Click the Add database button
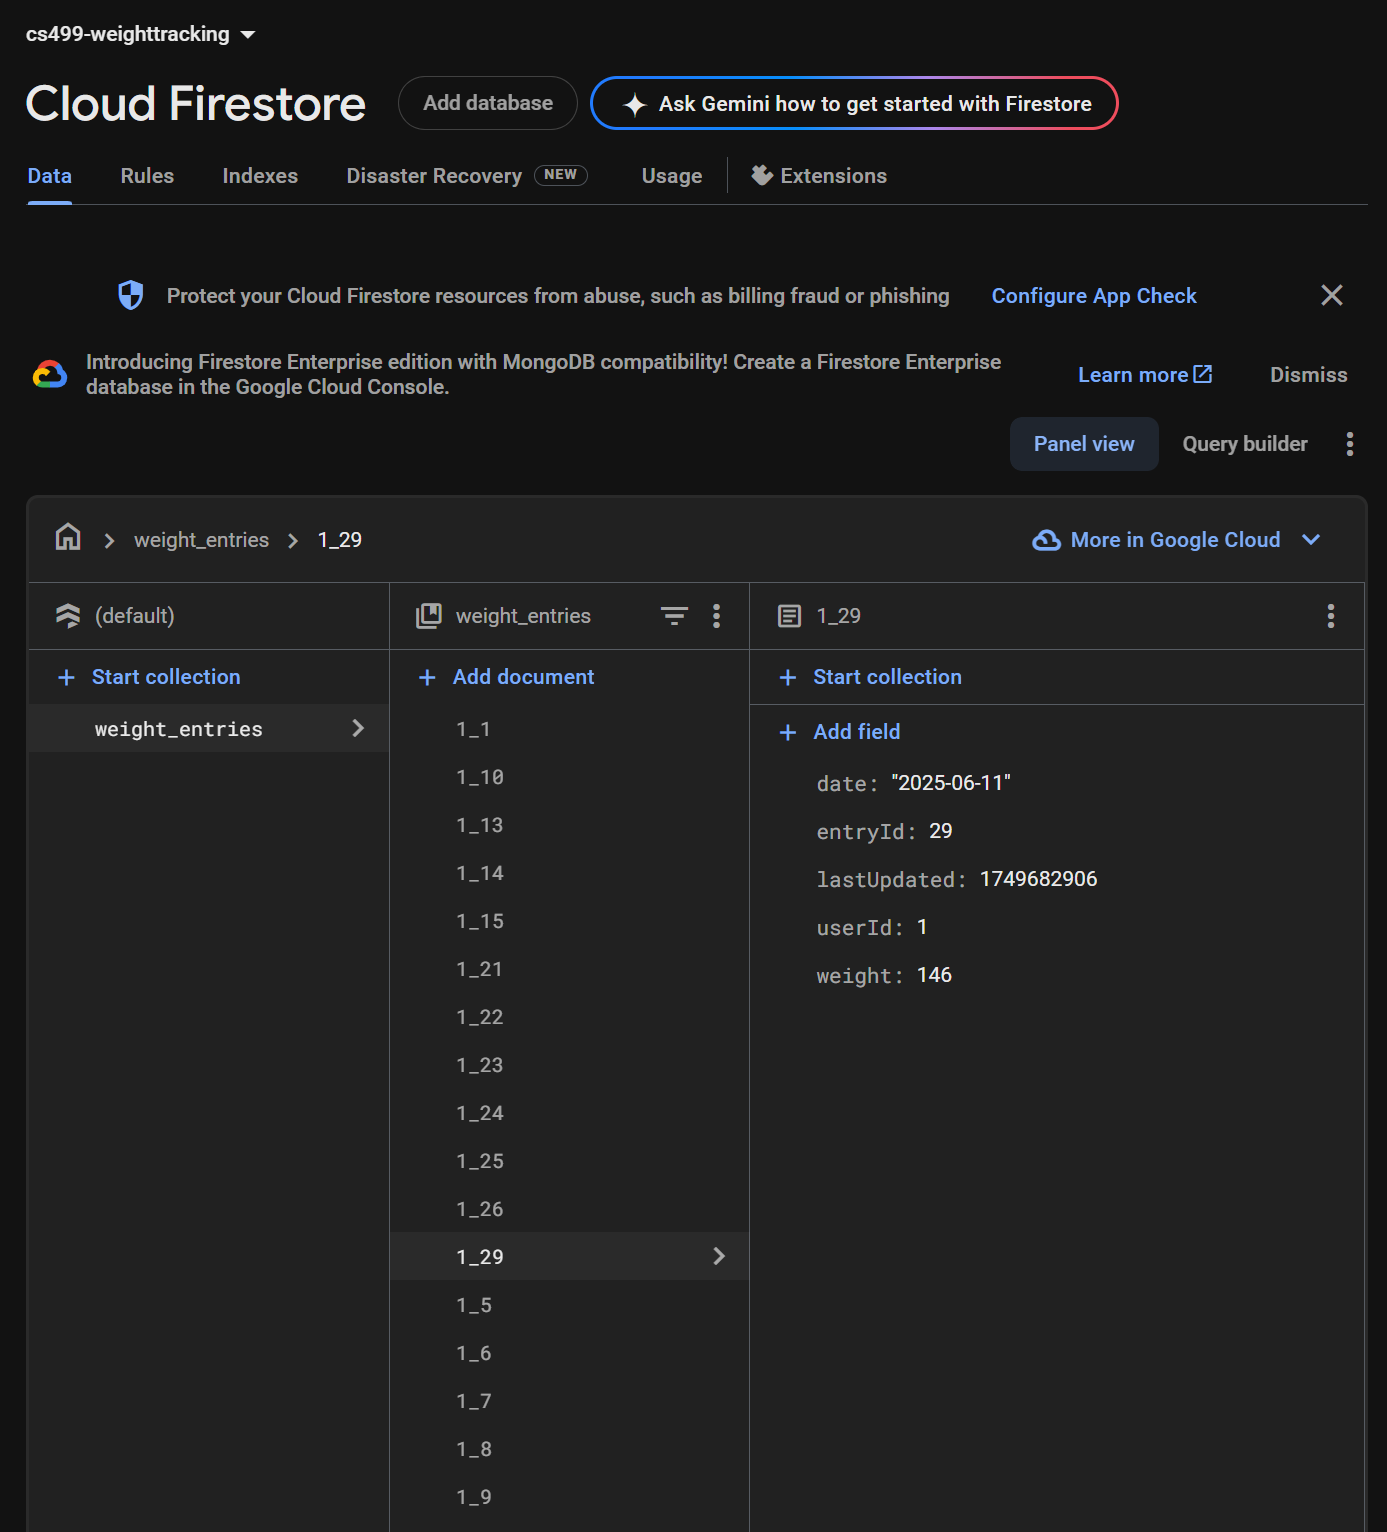Image resolution: width=1387 pixels, height=1532 pixels. pos(488,103)
